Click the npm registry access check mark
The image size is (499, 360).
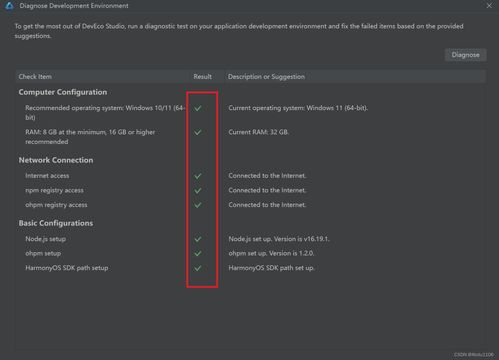tap(198, 190)
